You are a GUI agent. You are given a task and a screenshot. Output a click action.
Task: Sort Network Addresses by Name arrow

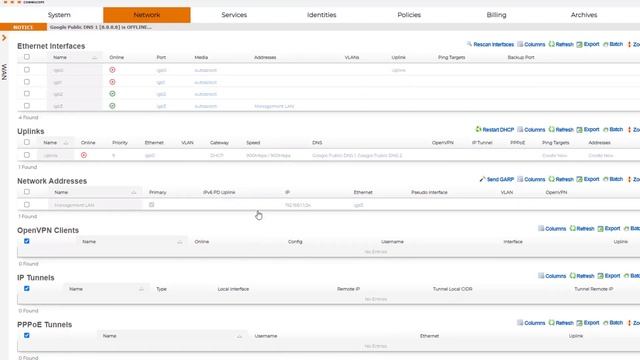133,192
